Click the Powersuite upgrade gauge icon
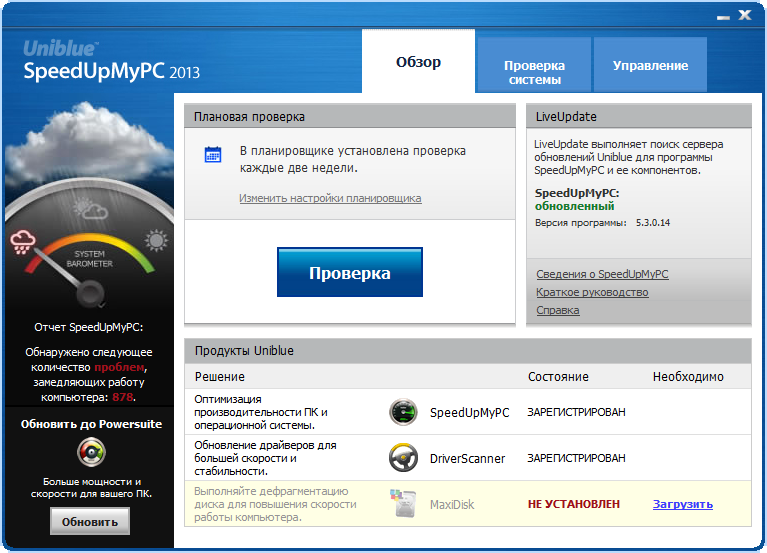Screen dimensions: 767x553 click(89, 453)
